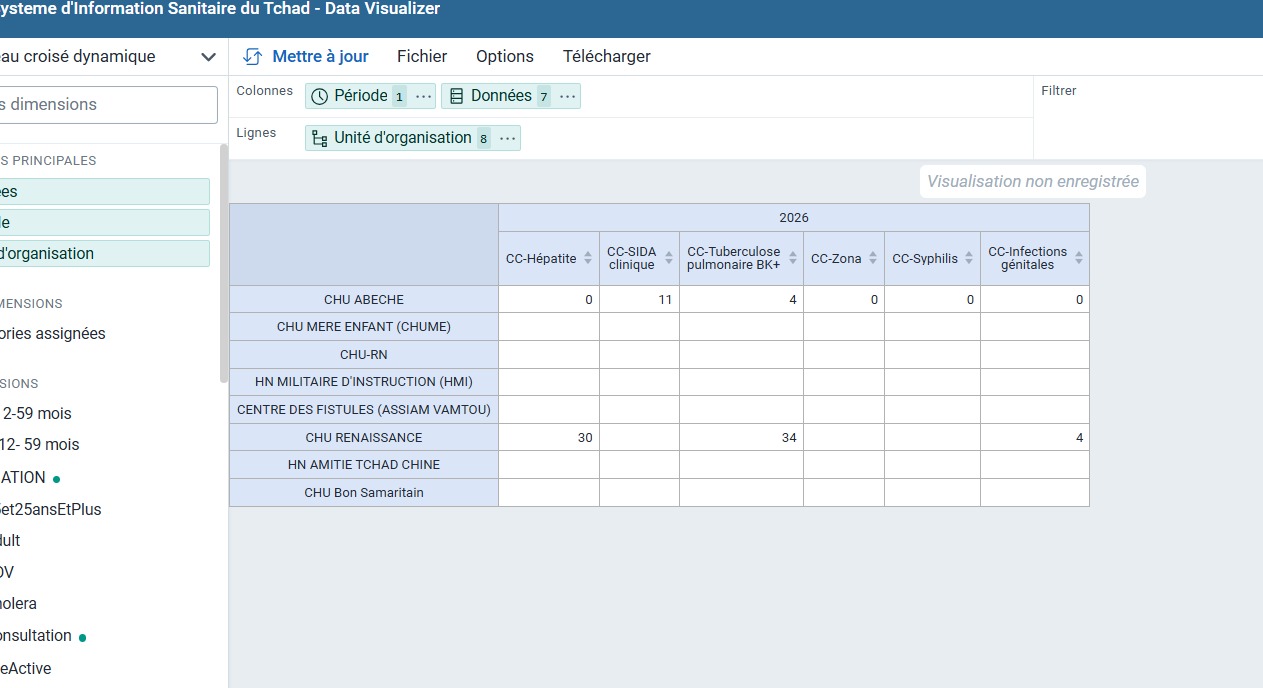The height and width of the screenshot is (688, 1263).
Task: Select the eActive dimension item
Action: coord(25,668)
